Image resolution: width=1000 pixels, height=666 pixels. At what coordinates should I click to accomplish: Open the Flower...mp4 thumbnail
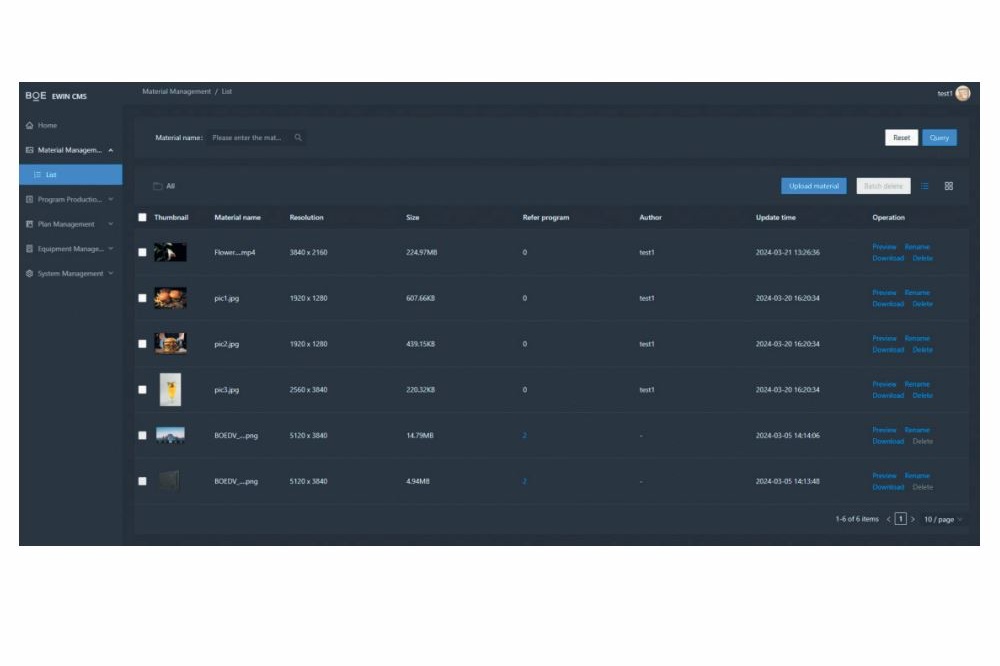tap(170, 253)
